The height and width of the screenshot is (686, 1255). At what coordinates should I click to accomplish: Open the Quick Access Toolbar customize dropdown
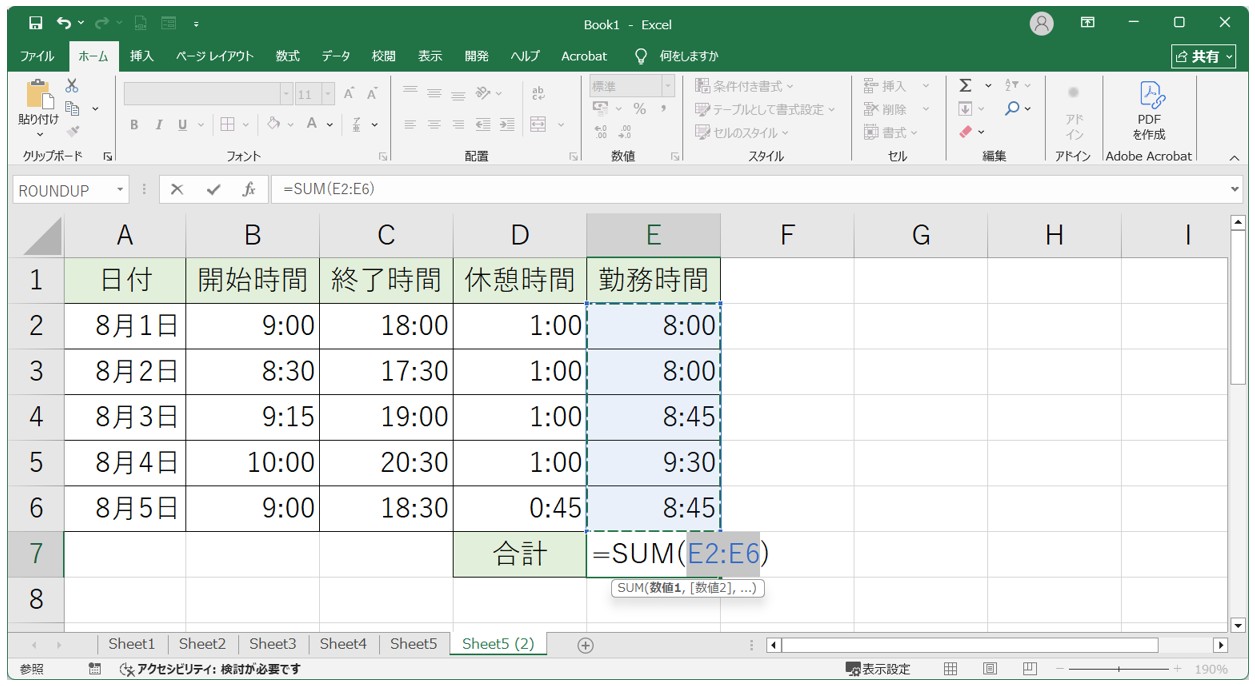(196, 23)
